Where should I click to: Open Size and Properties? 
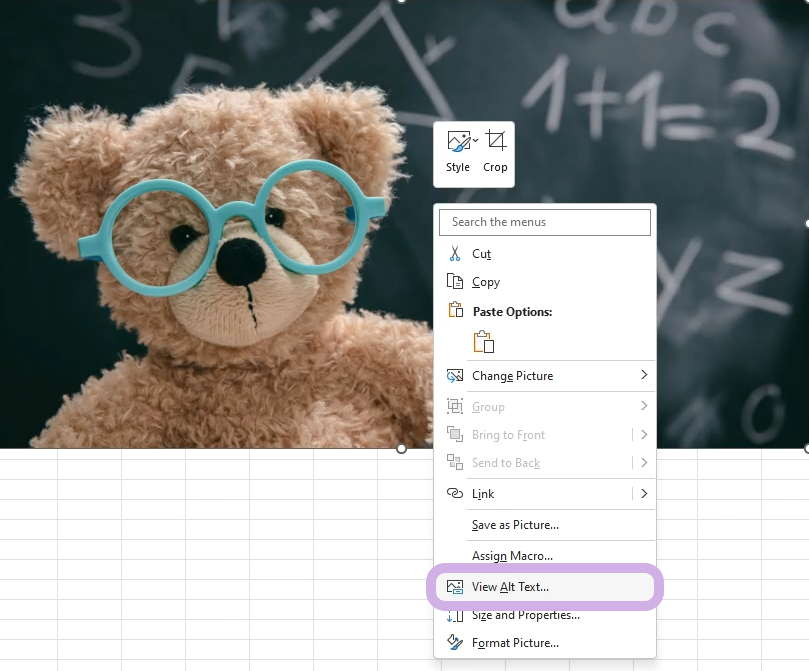coord(525,615)
